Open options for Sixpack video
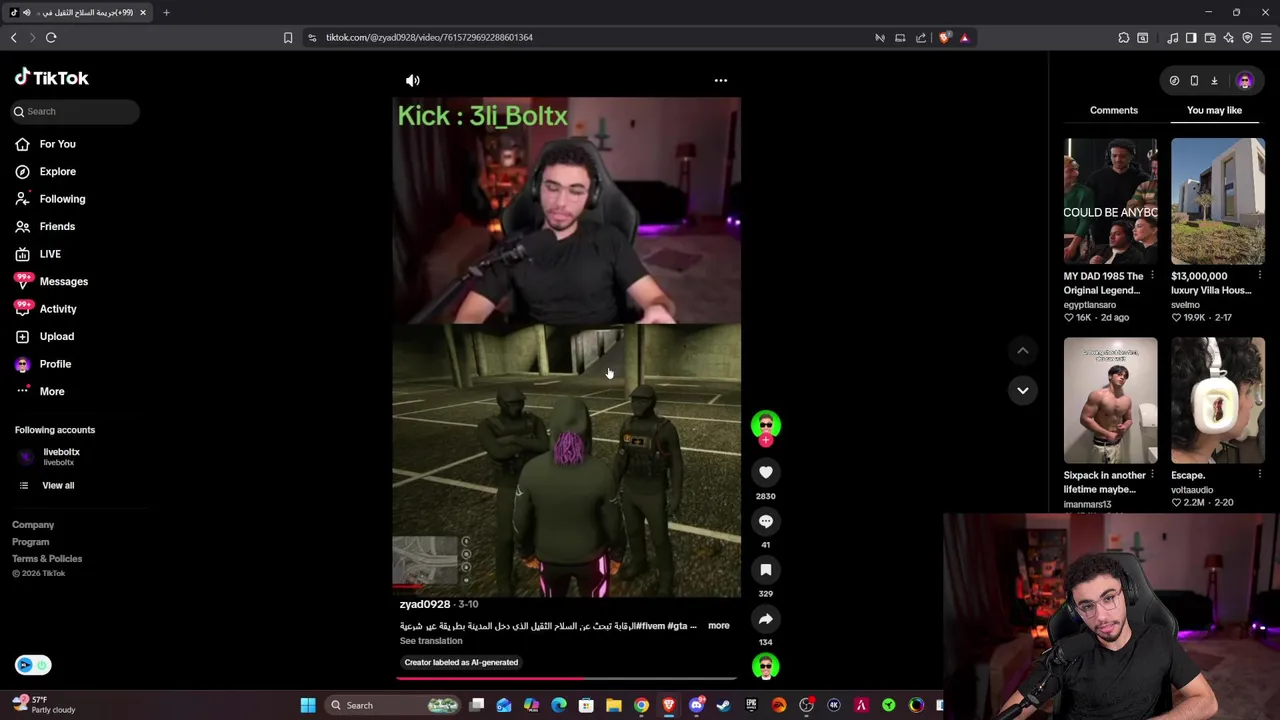This screenshot has width=1280, height=720. [1152, 474]
